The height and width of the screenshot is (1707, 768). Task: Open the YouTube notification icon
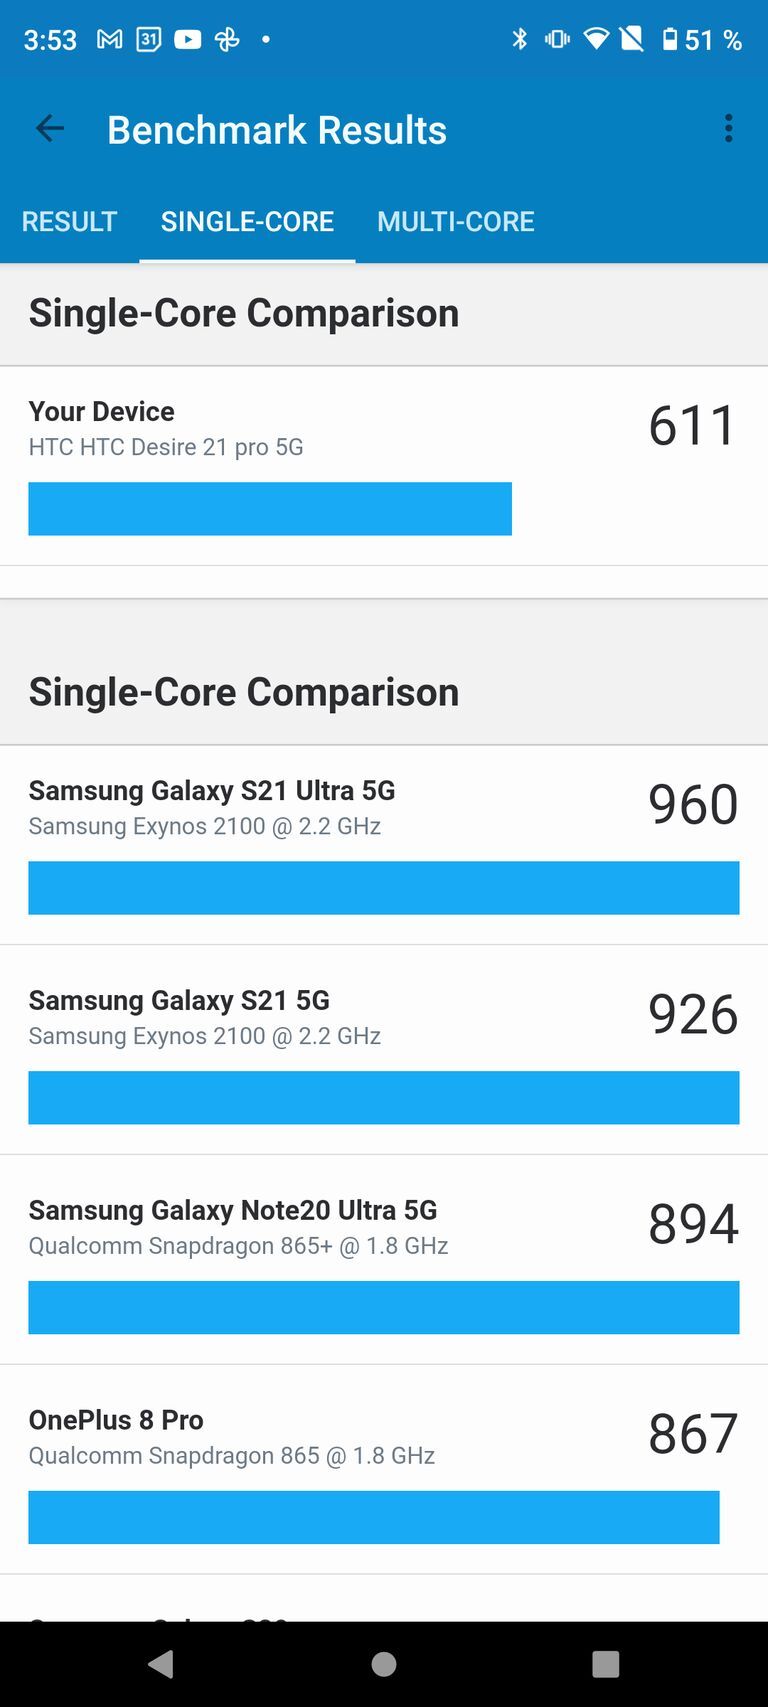point(189,39)
